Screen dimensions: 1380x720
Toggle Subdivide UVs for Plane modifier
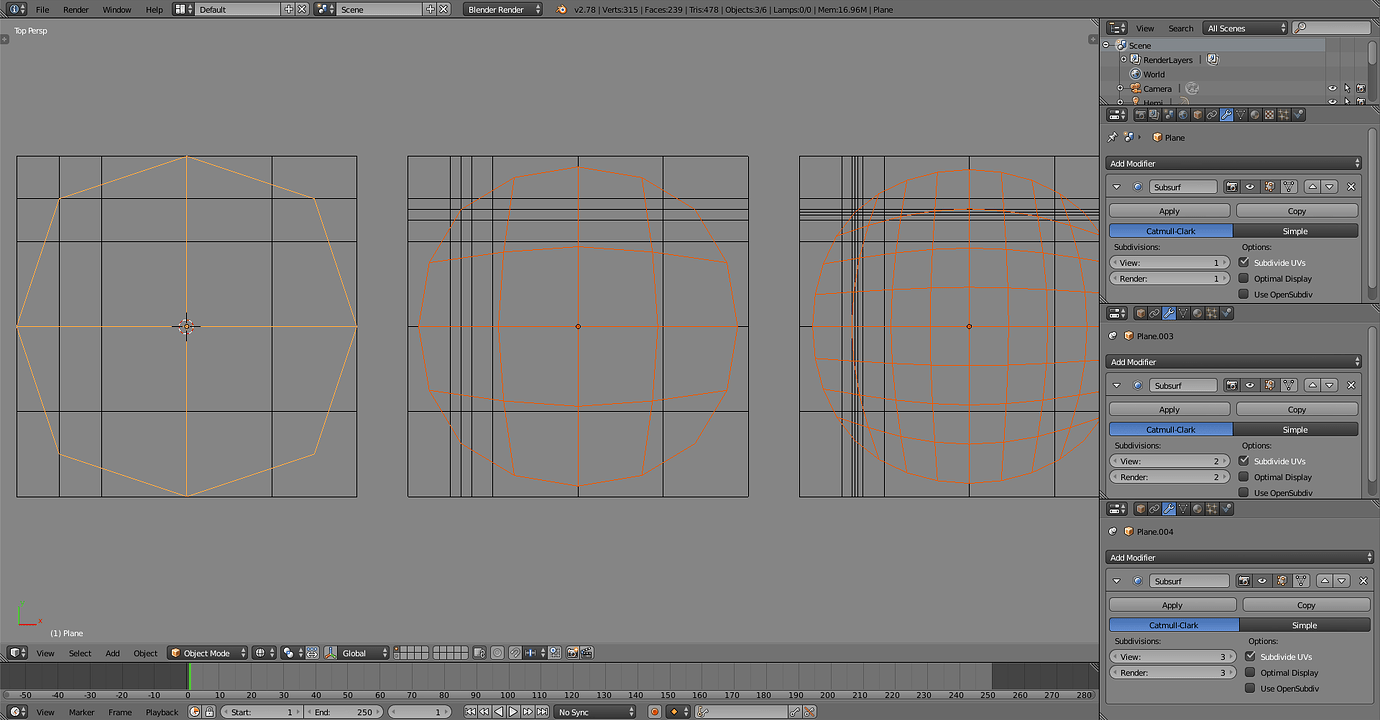[x=1244, y=263]
